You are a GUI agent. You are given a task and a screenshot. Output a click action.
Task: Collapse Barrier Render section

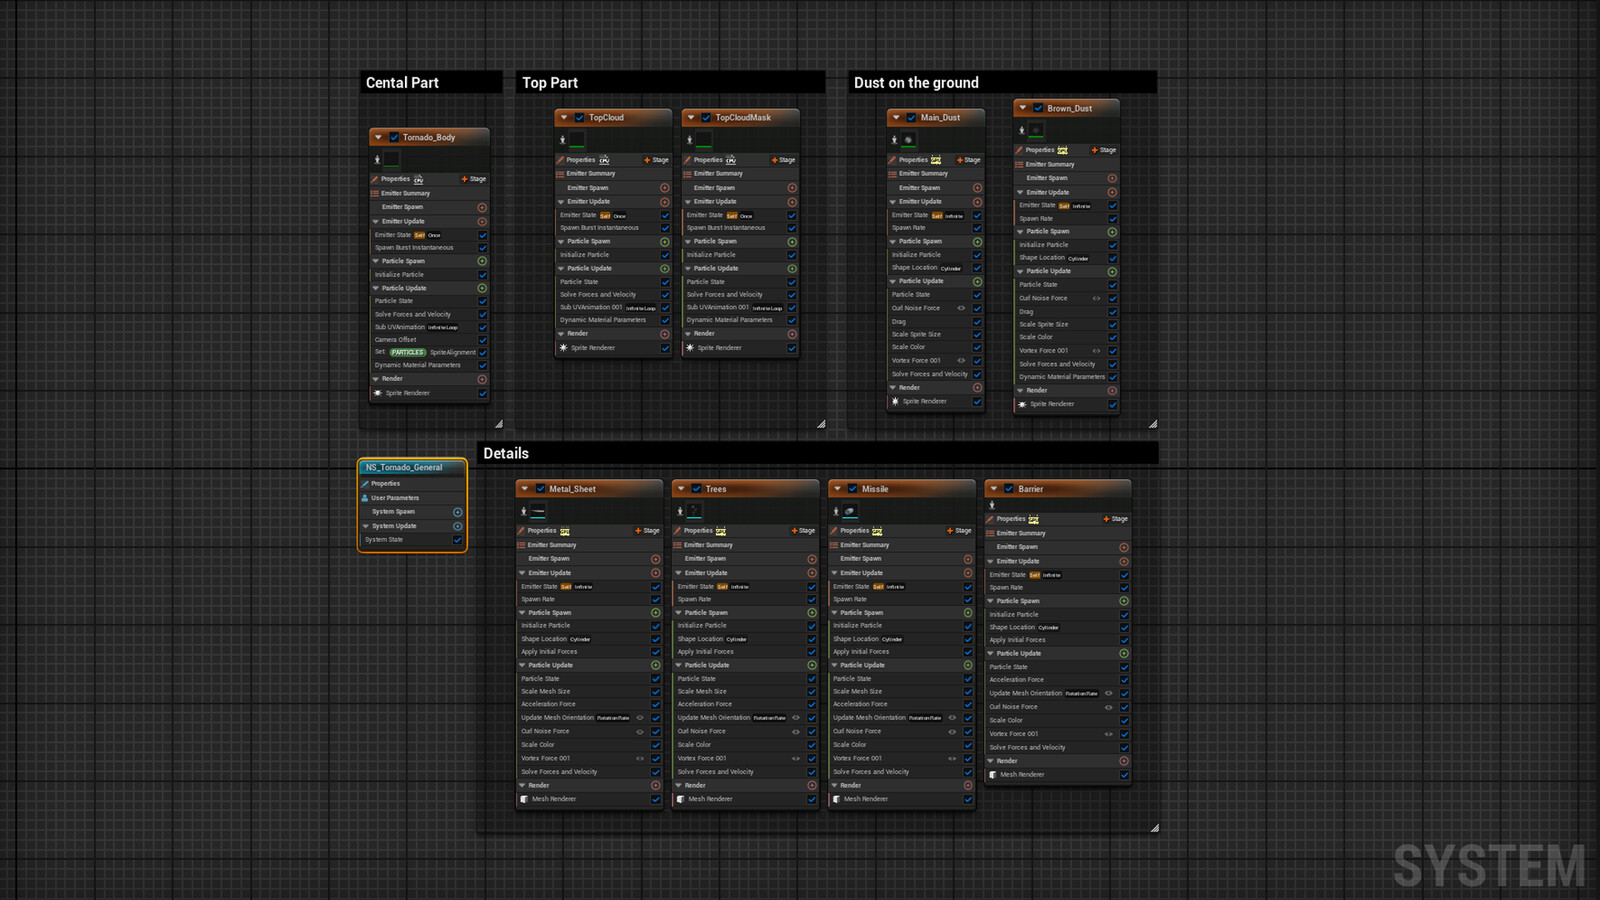(x=990, y=761)
